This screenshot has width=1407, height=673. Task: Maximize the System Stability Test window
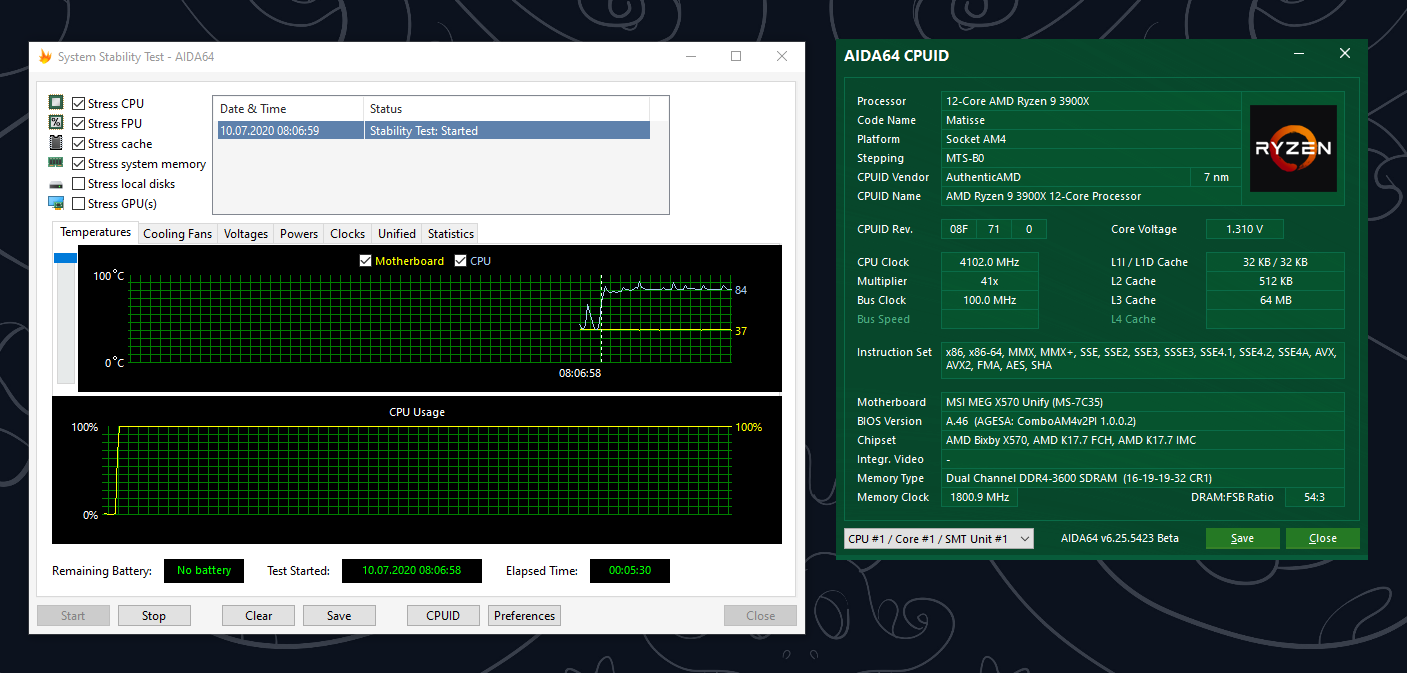click(x=736, y=56)
